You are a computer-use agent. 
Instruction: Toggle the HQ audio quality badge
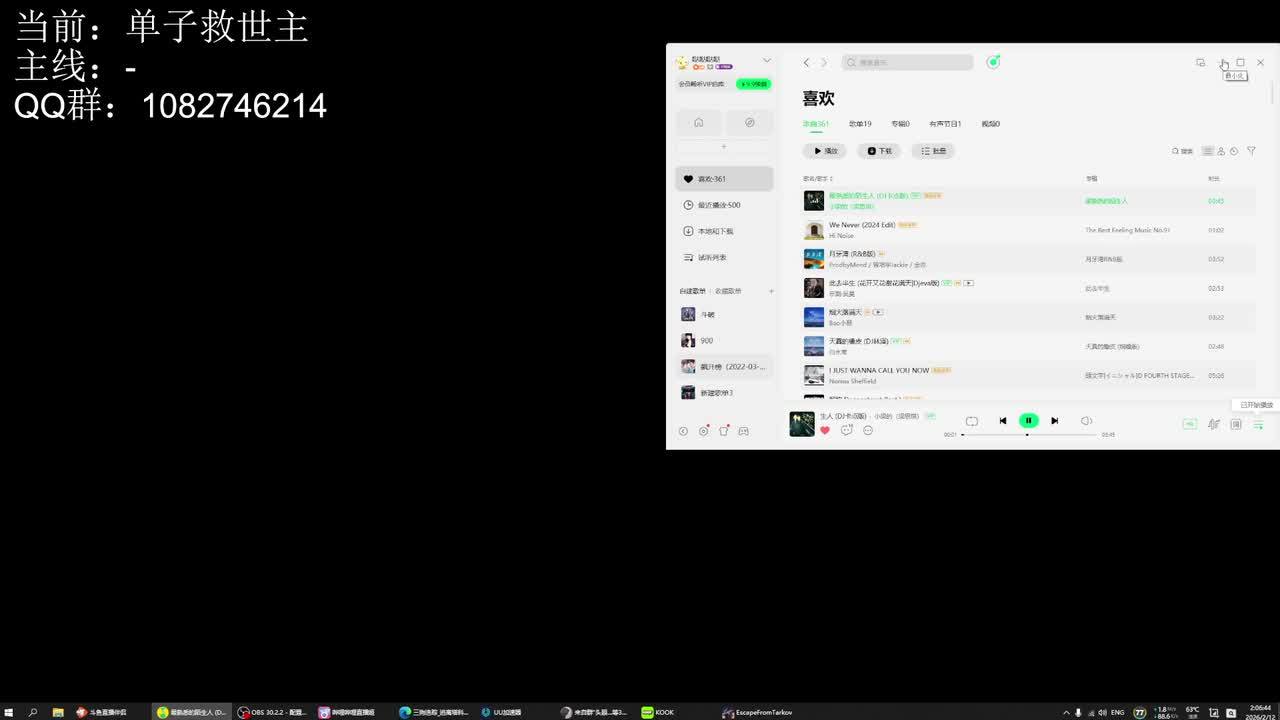(x=1189, y=424)
